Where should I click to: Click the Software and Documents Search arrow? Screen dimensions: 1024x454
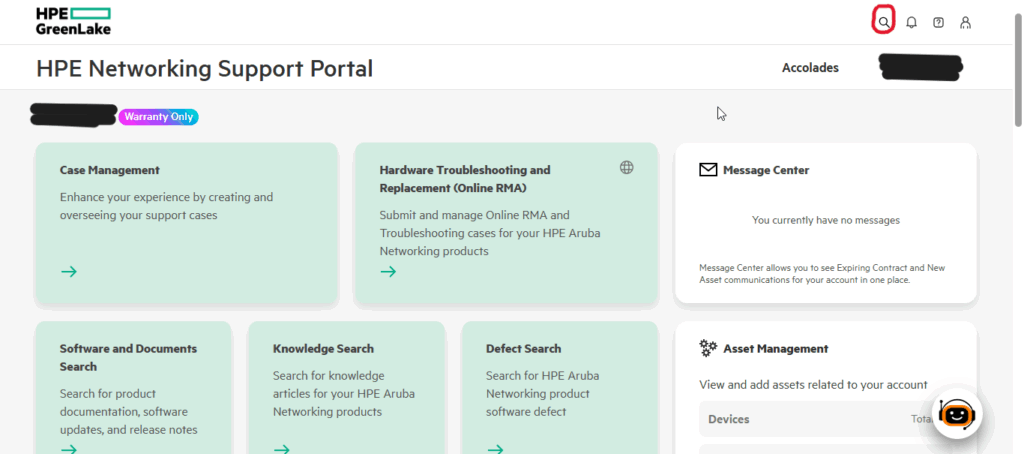tap(69, 449)
